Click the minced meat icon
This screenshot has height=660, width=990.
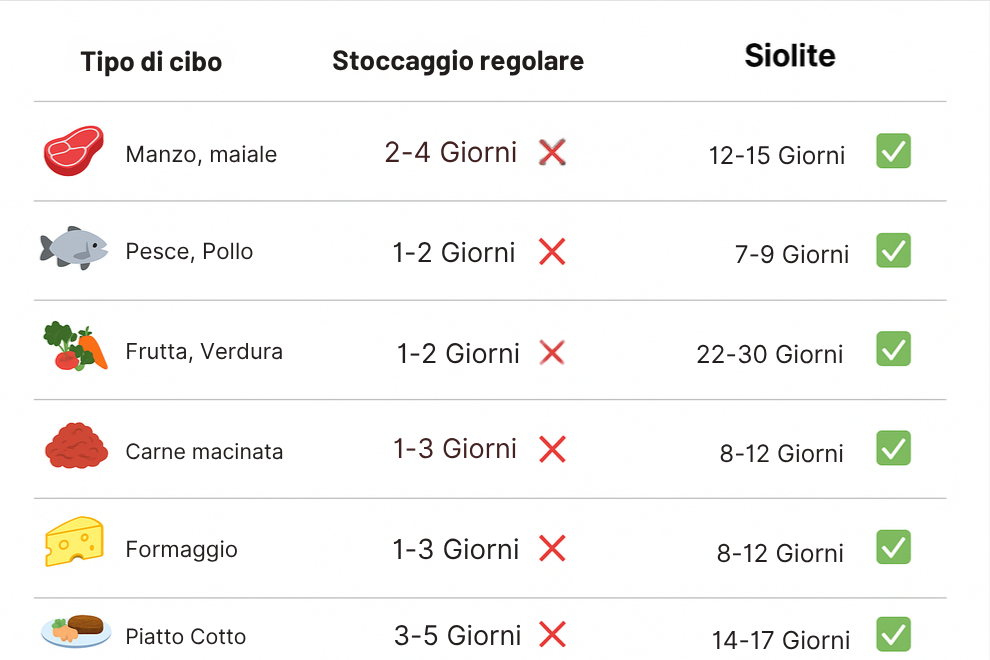[x=76, y=447]
